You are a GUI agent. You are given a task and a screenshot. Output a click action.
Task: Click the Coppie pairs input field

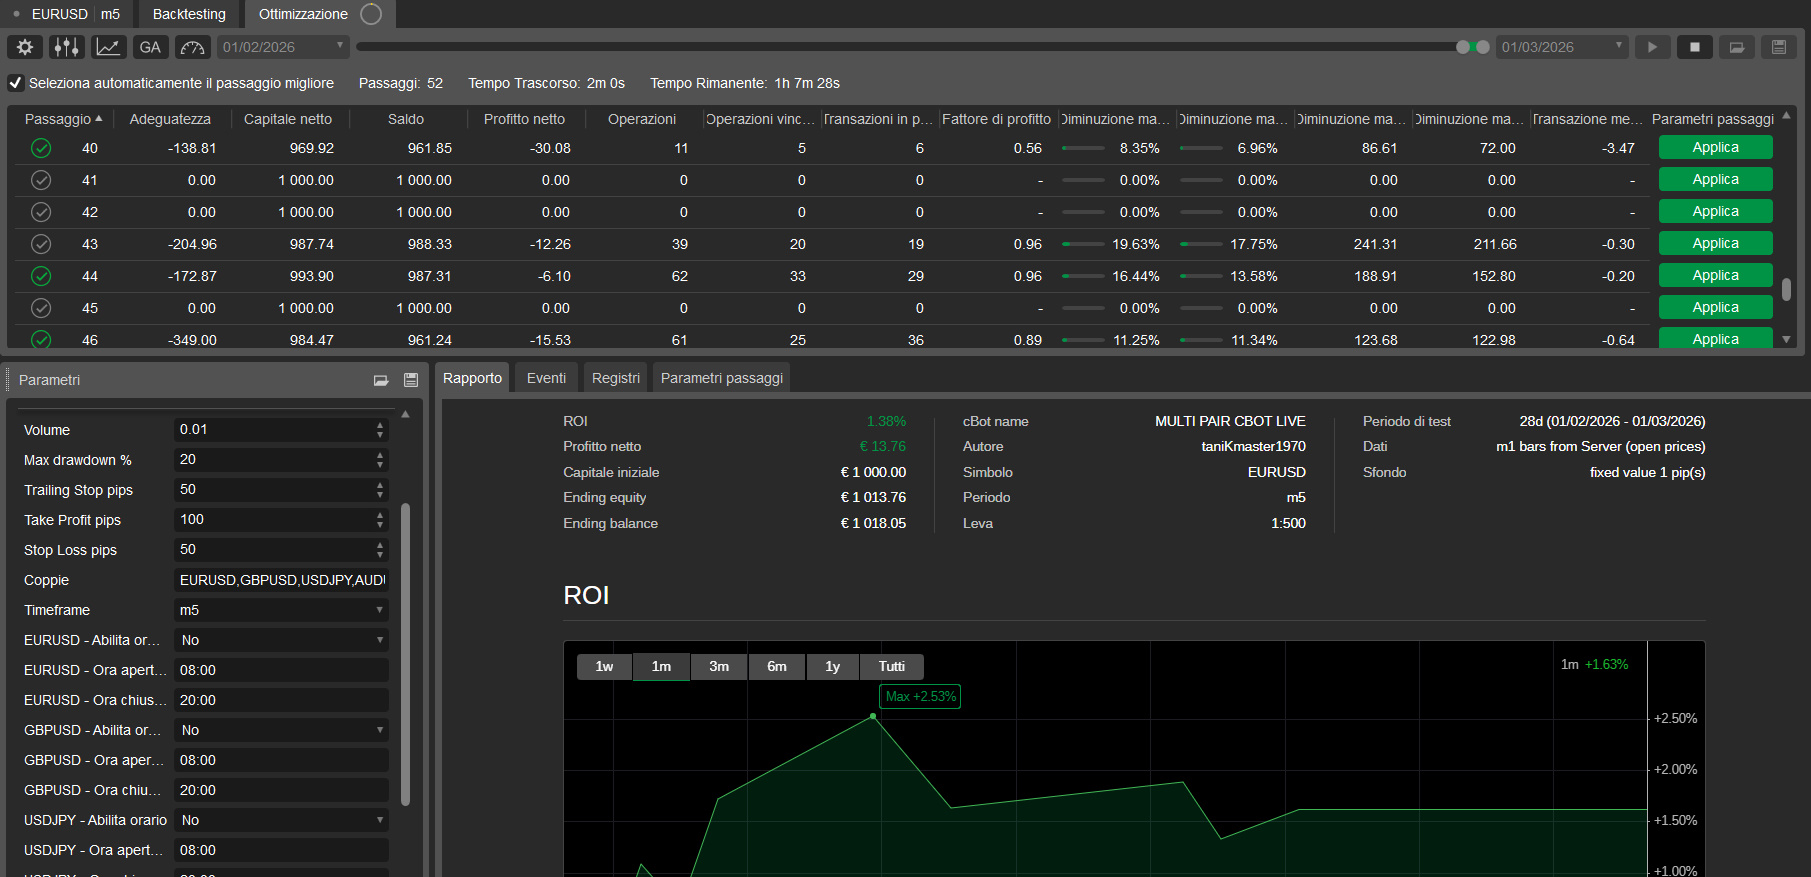pyautogui.click(x=281, y=580)
